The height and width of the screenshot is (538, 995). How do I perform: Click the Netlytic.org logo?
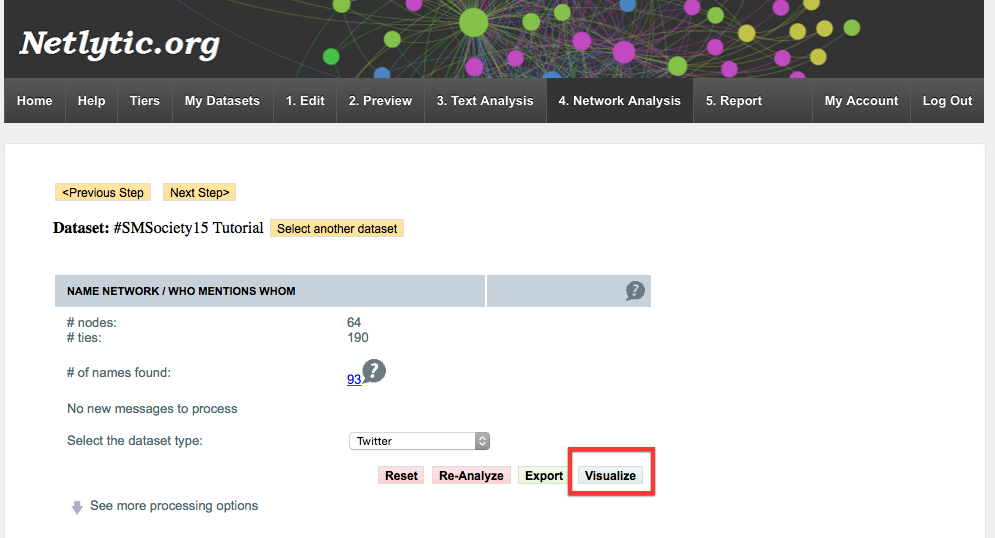tap(119, 44)
